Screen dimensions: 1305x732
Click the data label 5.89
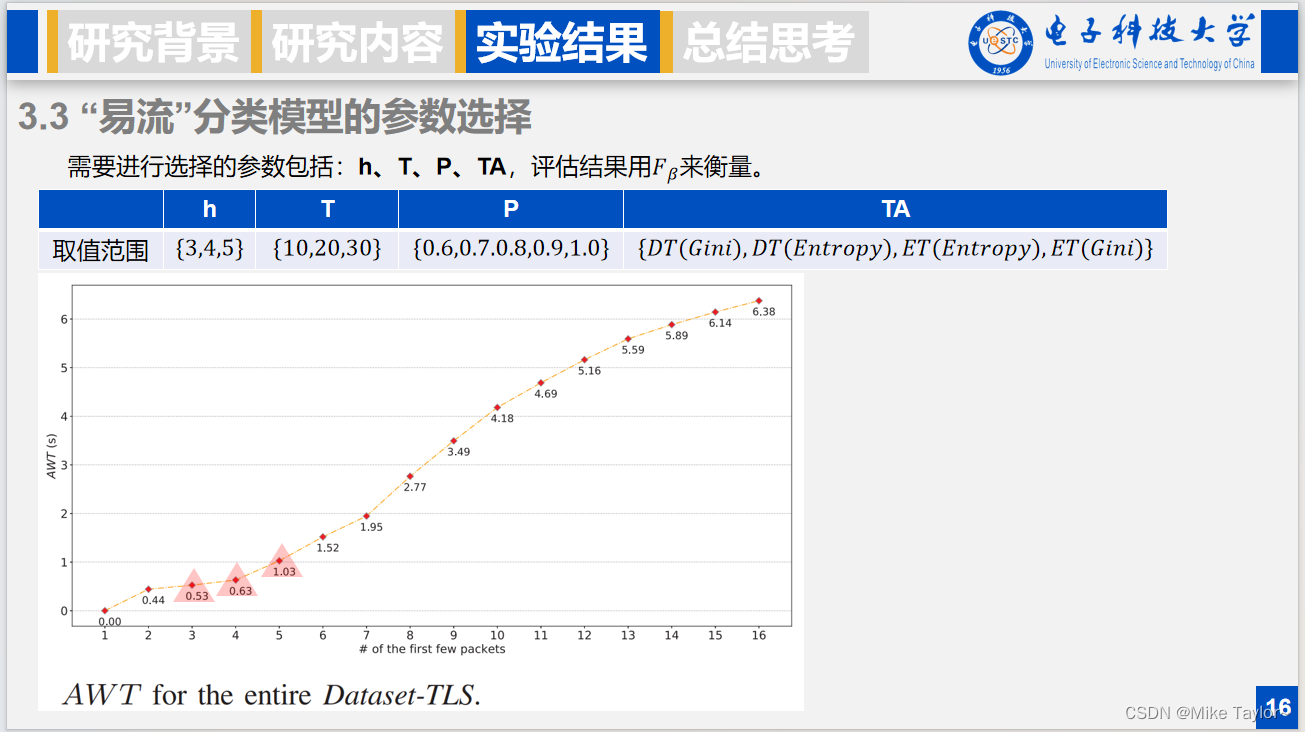676,336
